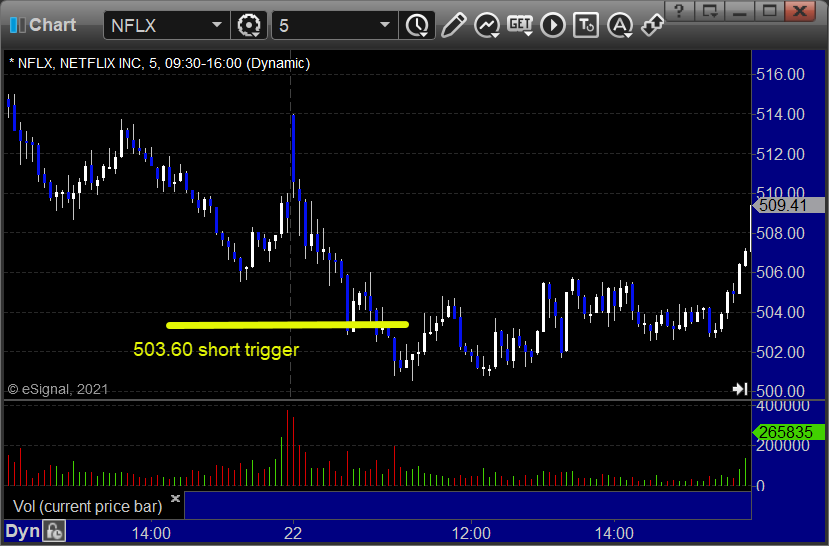Select the drawing pencil tool

[x=453, y=25]
